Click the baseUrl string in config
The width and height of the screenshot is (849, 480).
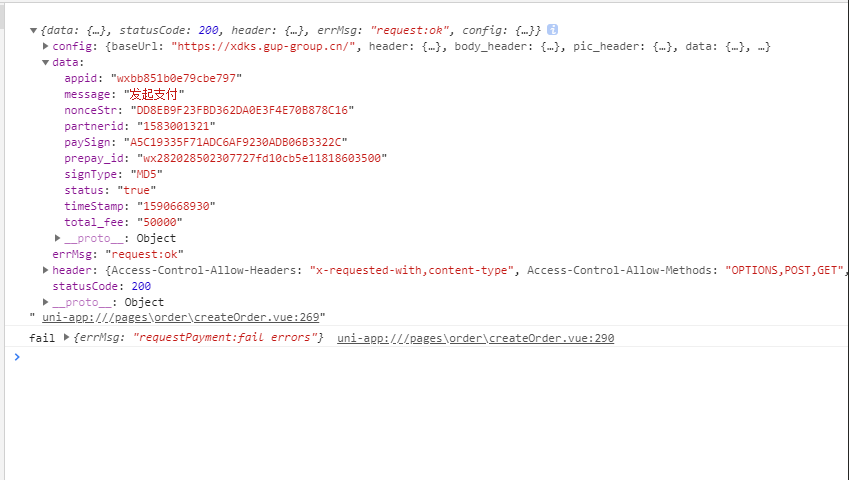(x=263, y=47)
